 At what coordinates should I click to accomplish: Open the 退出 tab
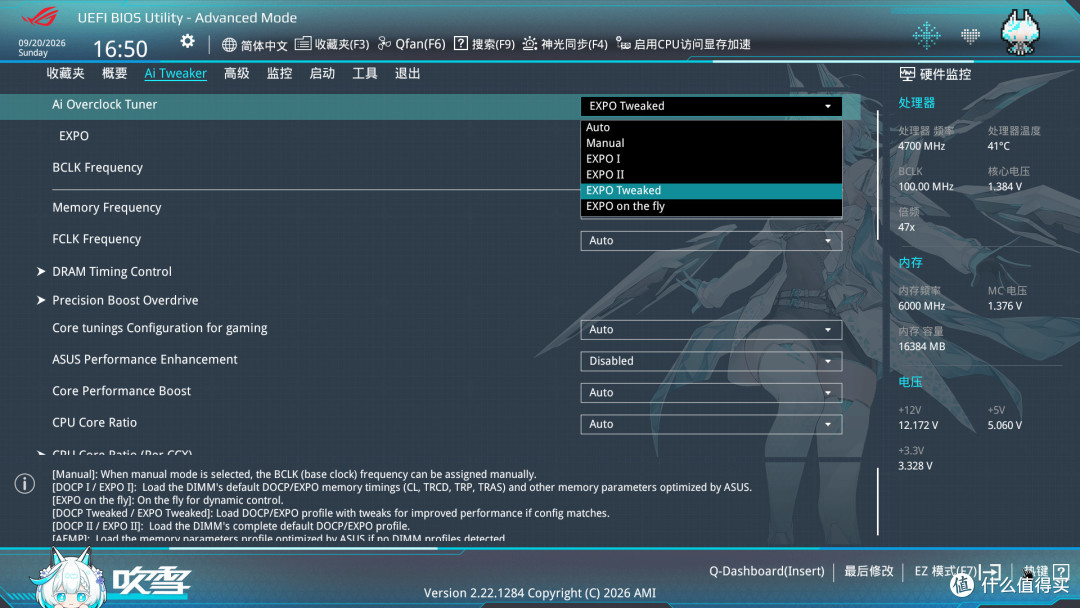click(x=408, y=74)
